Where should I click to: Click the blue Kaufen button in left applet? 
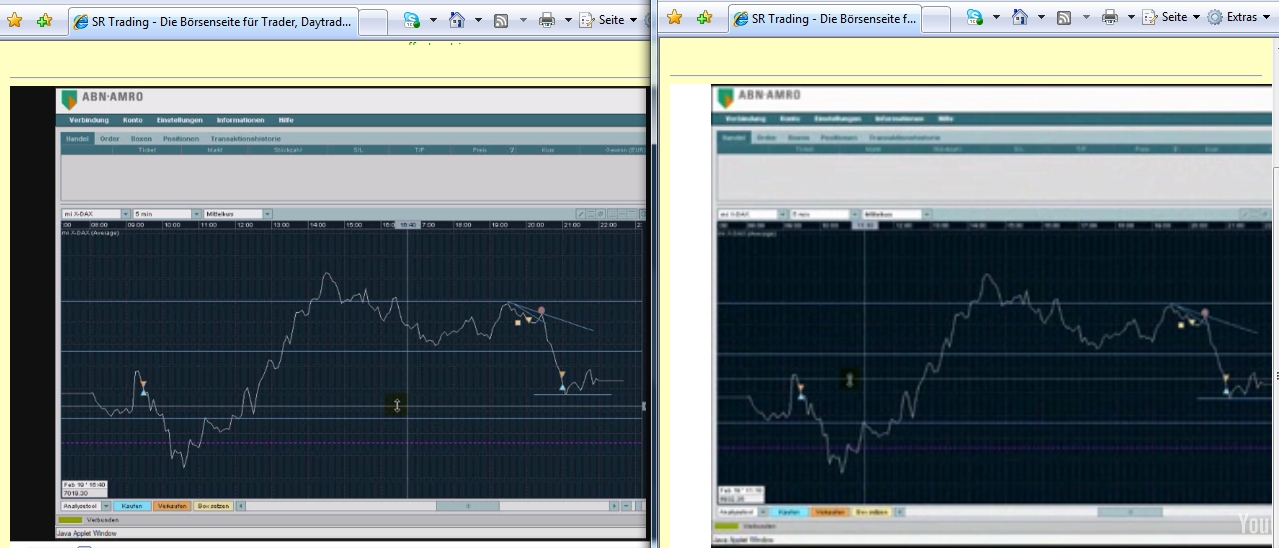(132, 506)
